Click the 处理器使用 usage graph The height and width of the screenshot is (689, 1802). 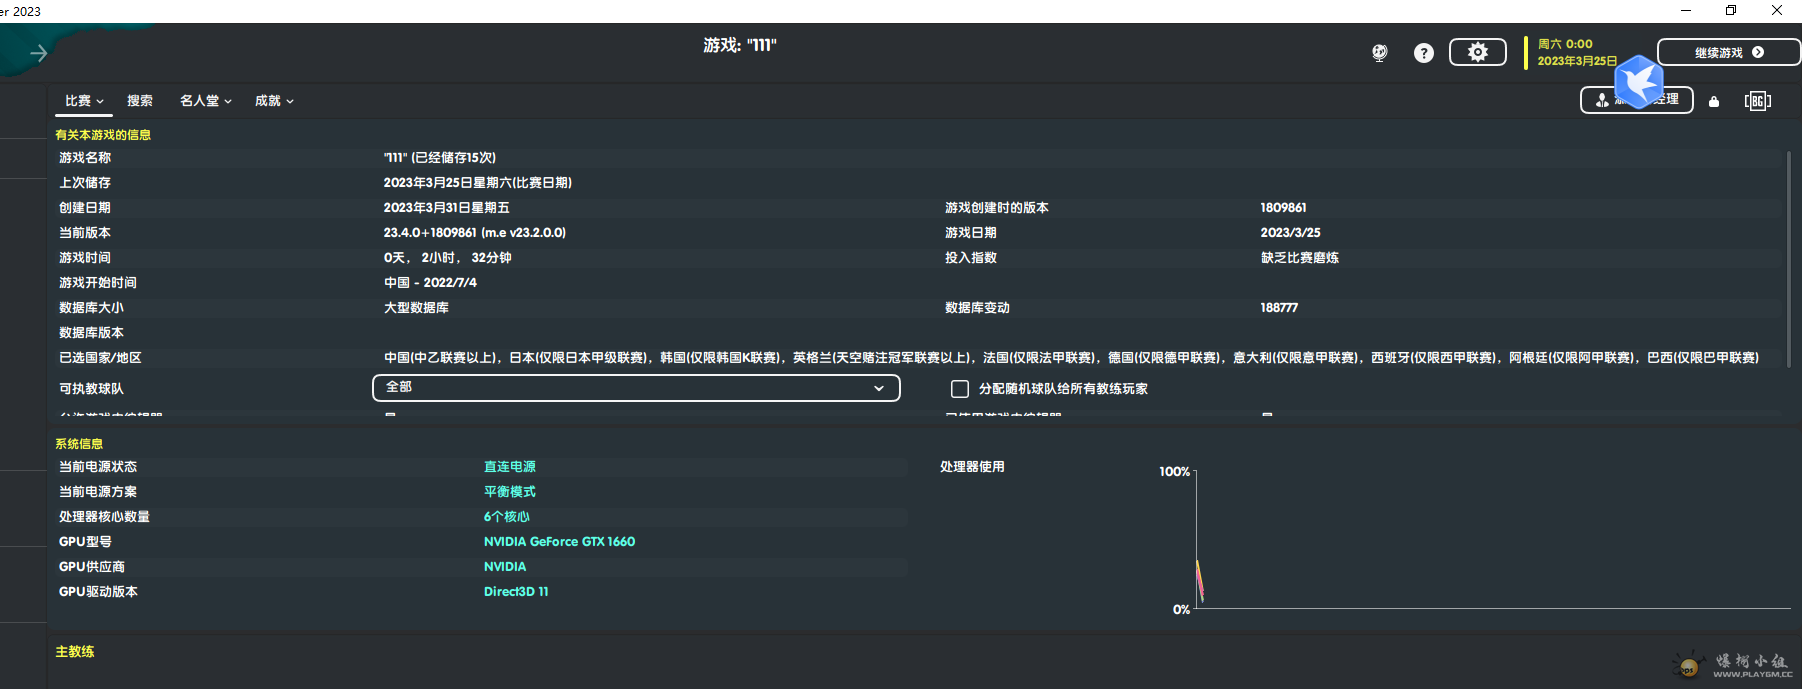coord(1490,540)
